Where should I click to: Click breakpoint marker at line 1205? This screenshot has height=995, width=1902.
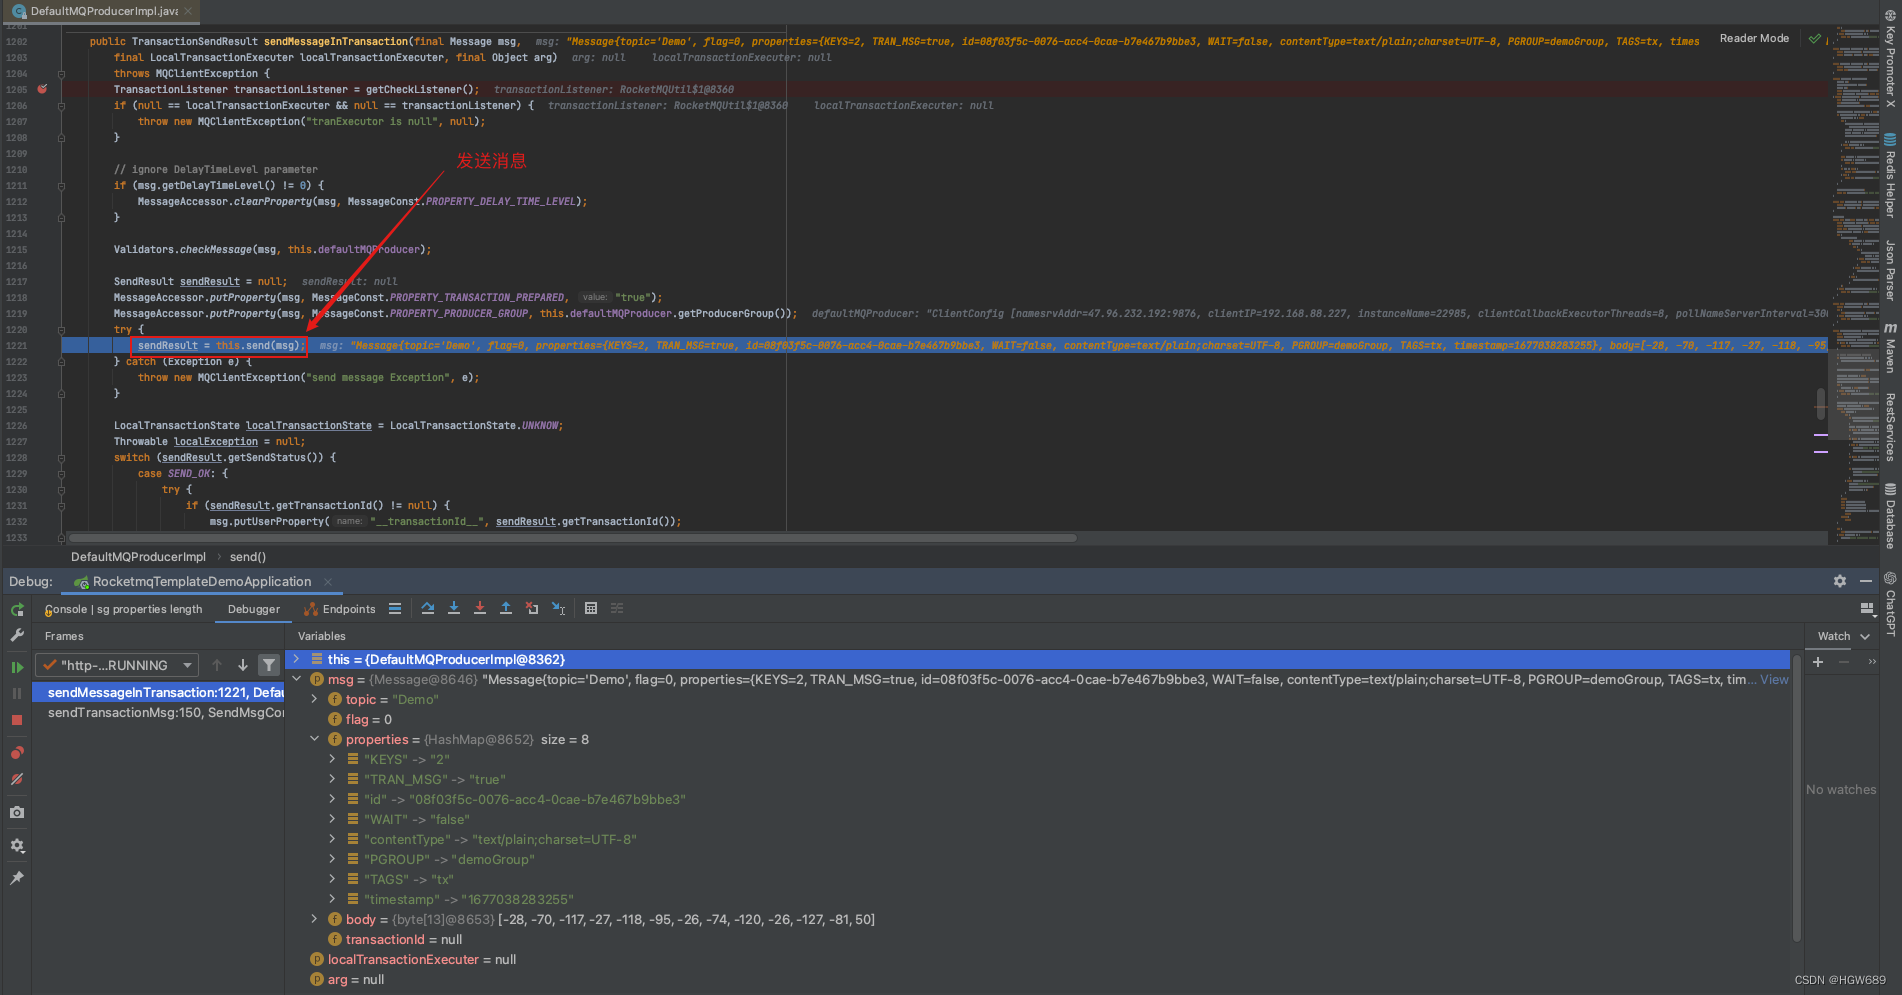coord(42,89)
